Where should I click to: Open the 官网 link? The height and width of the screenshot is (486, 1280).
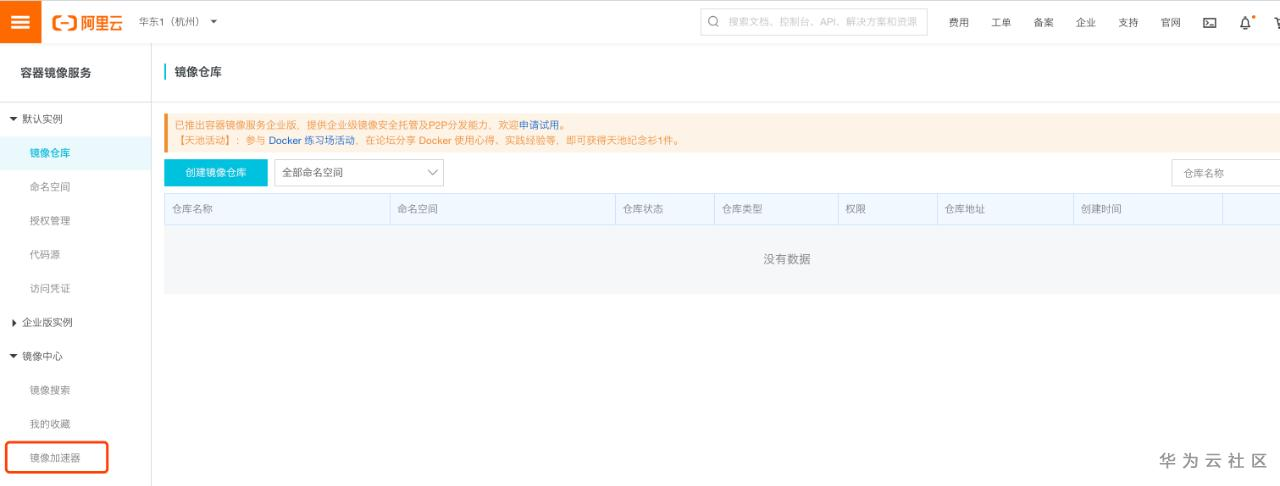[x=1171, y=22]
